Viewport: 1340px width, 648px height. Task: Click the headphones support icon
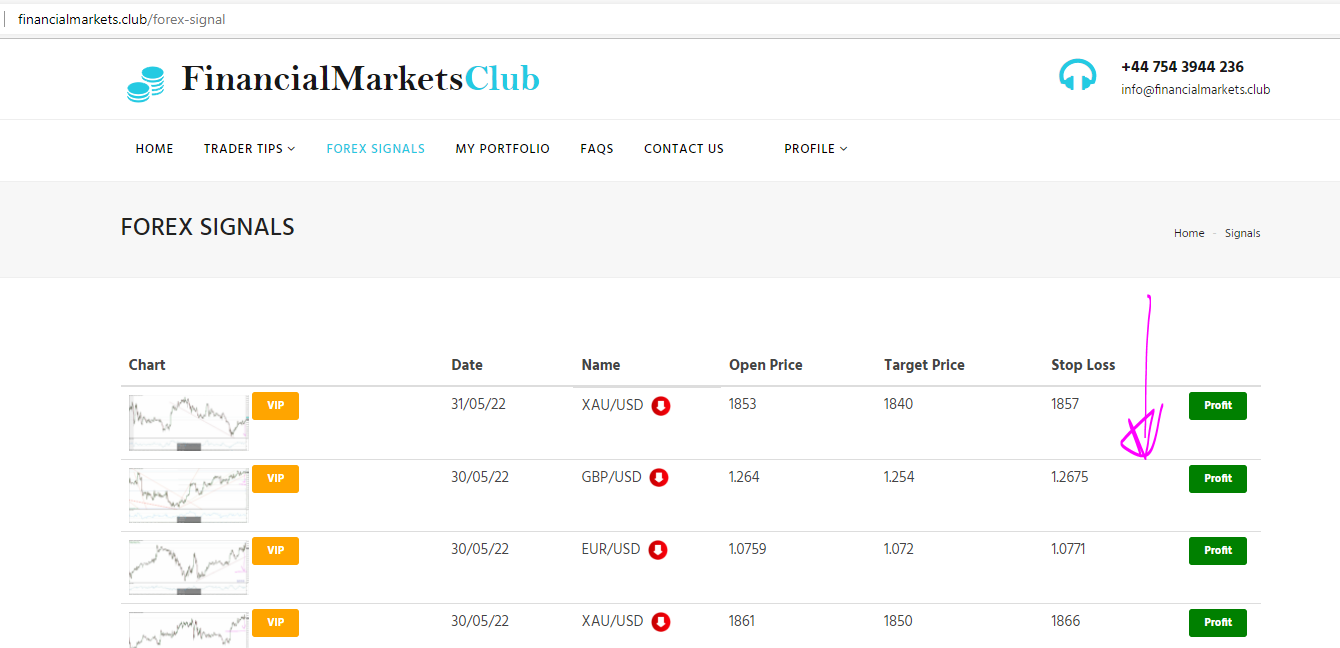tap(1077, 75)
